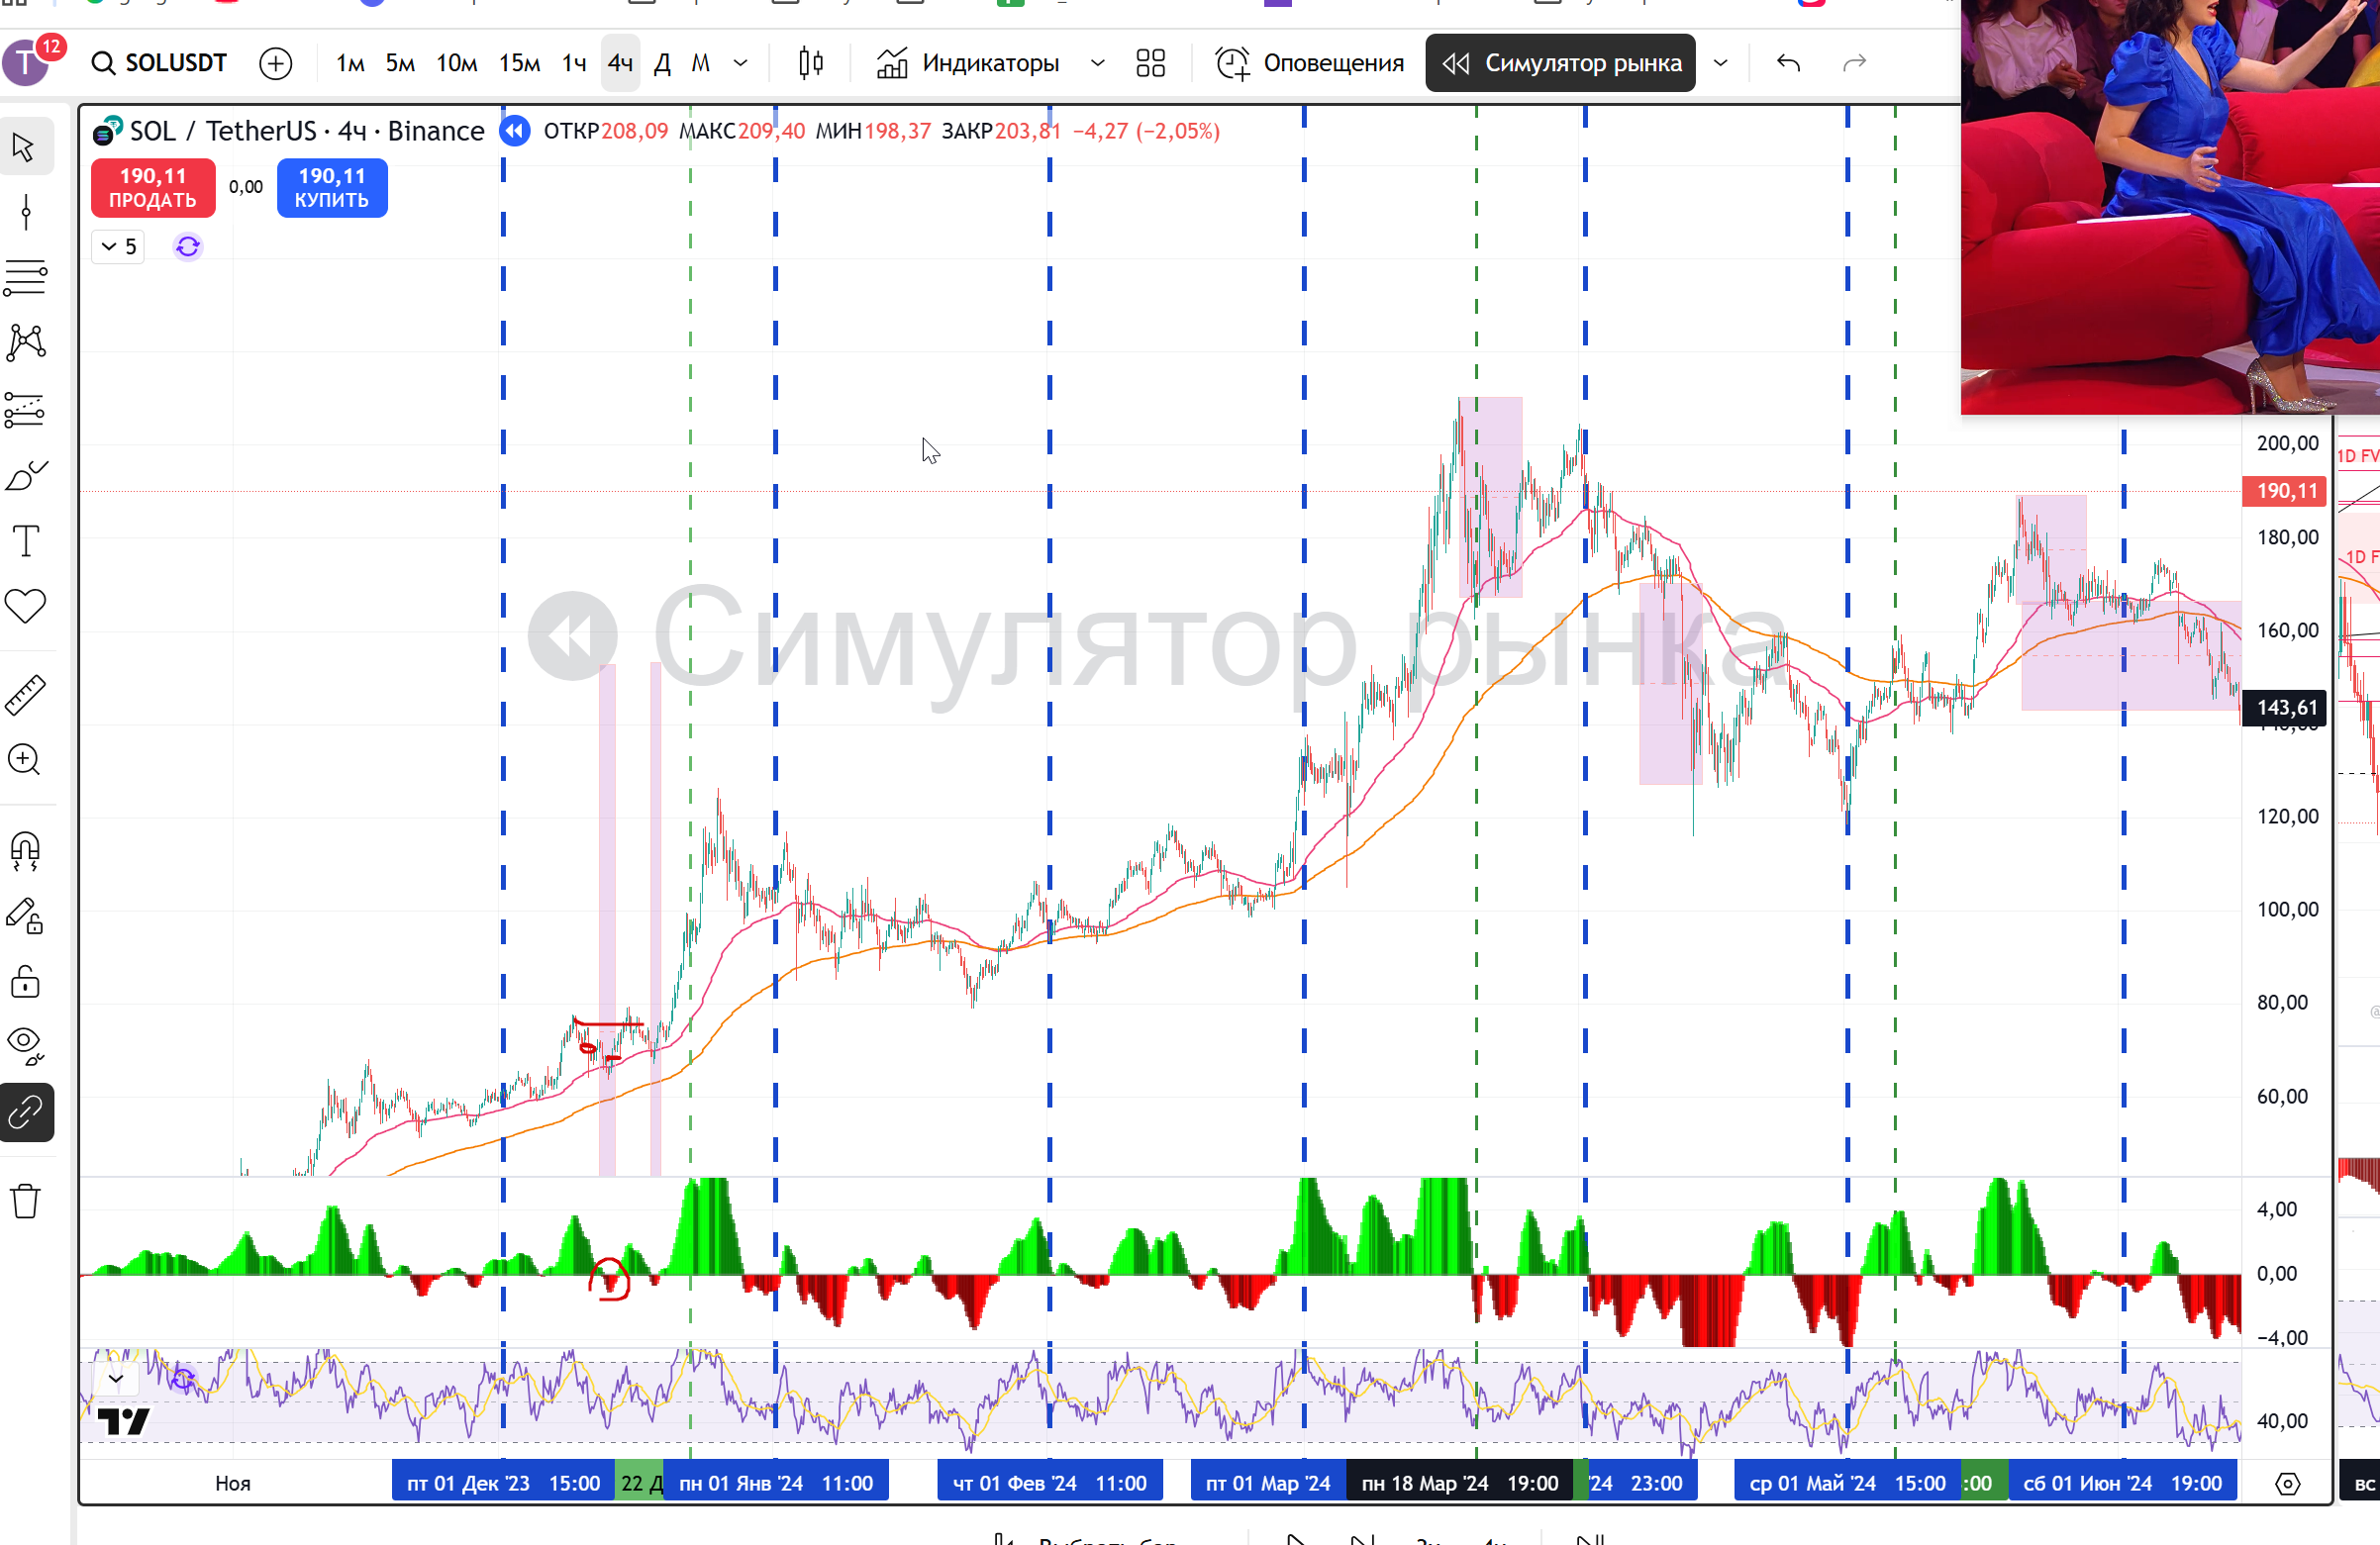Image resolution: width=2380 pixels, height=1545 pixels.
Task: Activate the Zoom in tool
Action: (26, 760)
